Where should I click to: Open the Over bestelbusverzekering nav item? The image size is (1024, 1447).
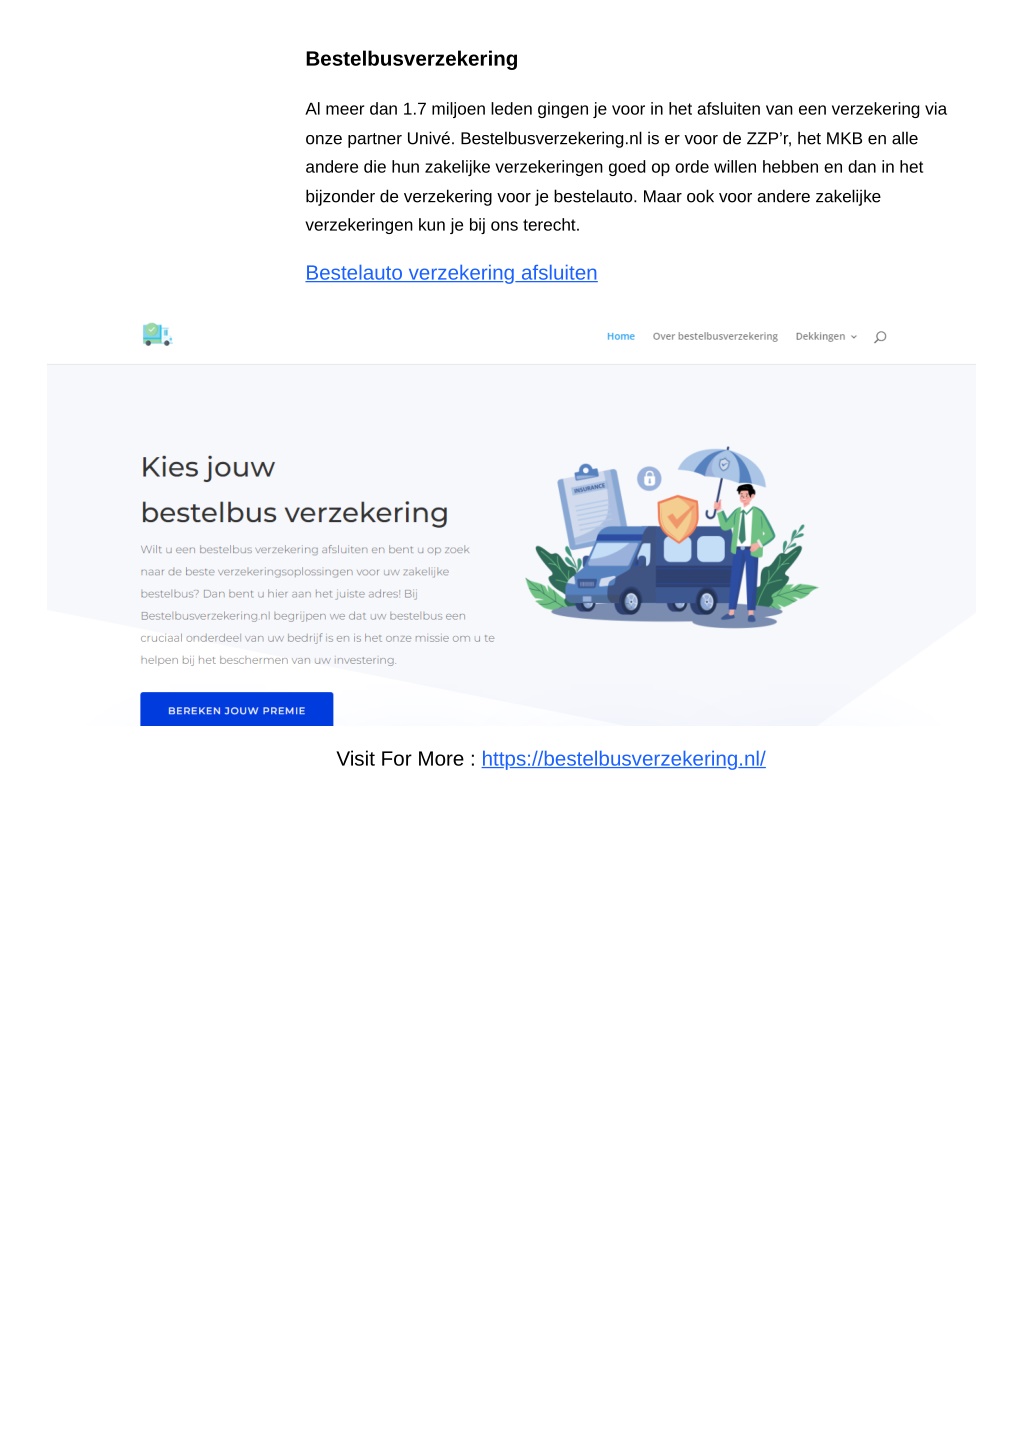pos(715,337)
